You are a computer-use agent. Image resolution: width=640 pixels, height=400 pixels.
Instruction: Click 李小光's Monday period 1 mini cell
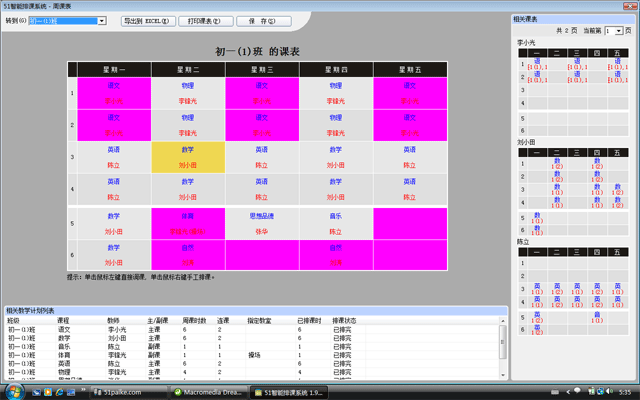point(537,64)
